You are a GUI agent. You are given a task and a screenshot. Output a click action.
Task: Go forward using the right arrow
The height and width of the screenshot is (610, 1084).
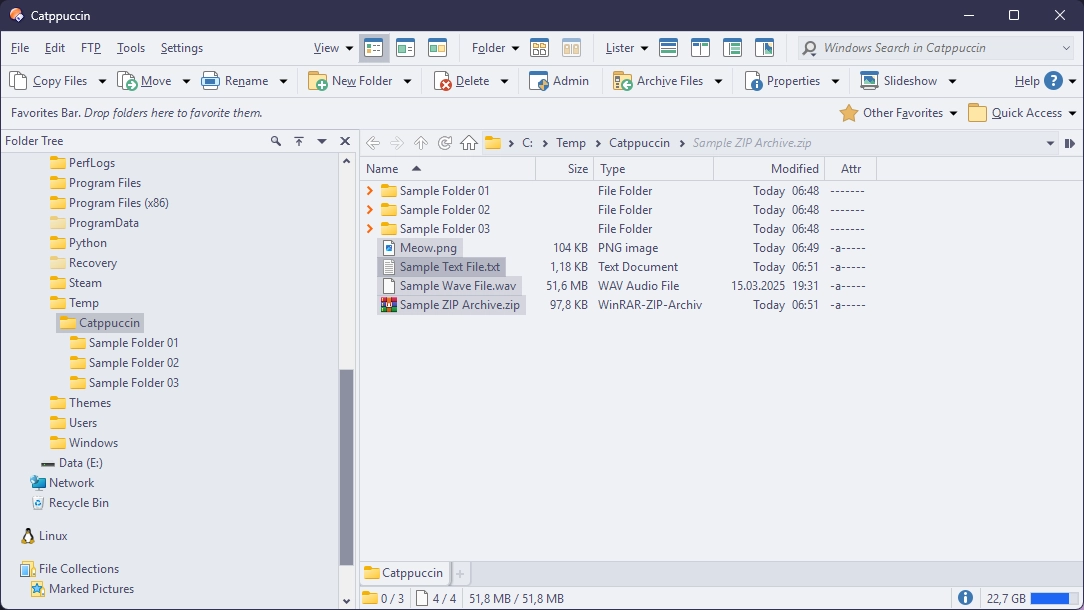[x=397, y=143]
